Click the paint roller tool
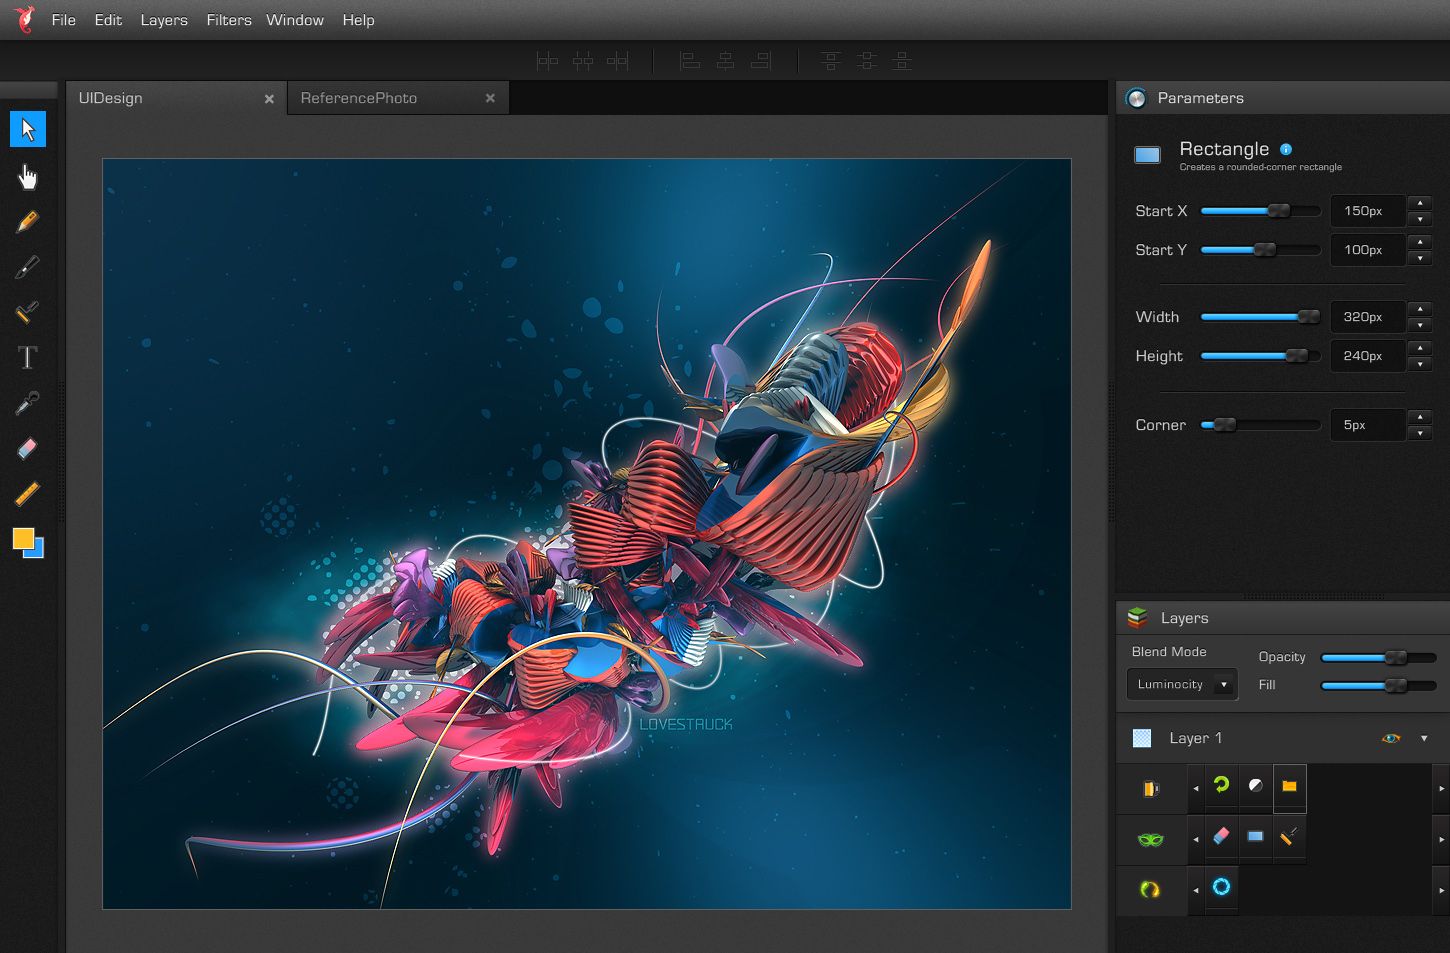Image resolution: width=1450 pixels, height=953 pixels. tap(27, 312)
